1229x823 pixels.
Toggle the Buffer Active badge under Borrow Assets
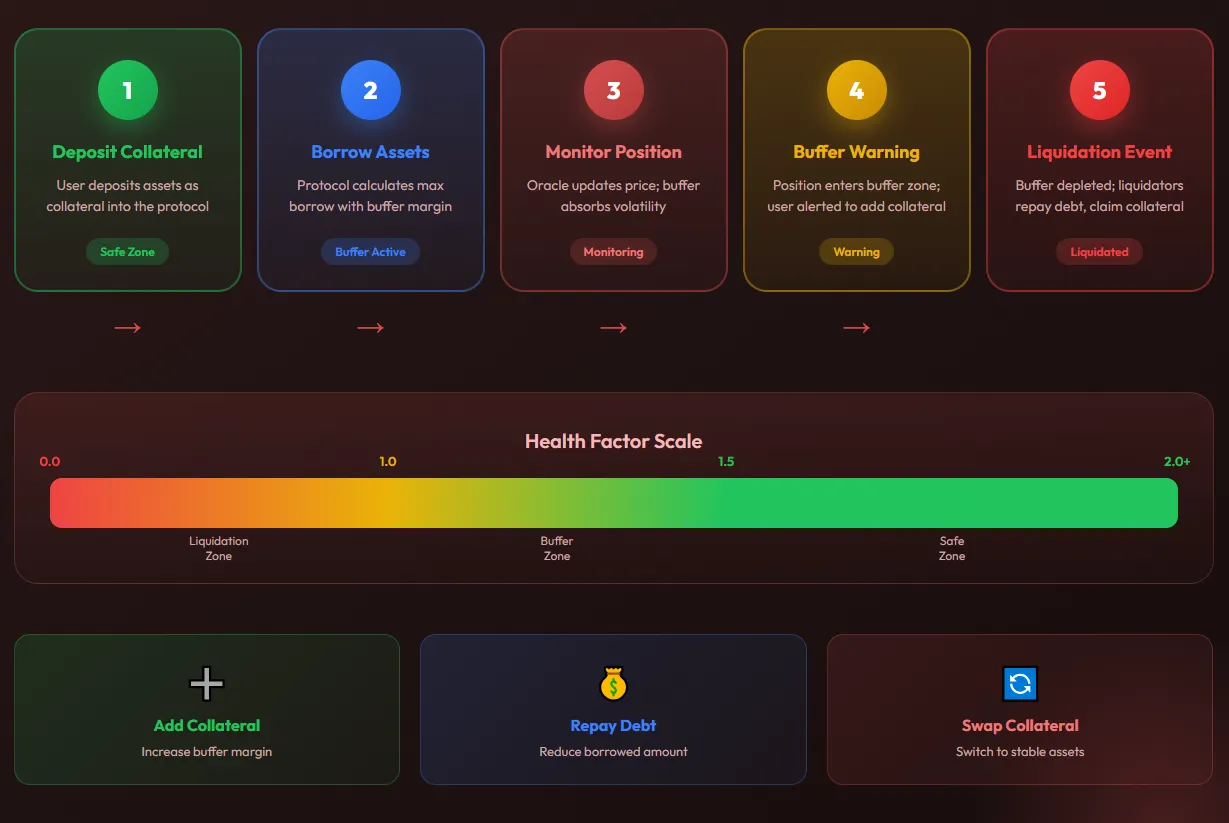(x=370, y=251)
